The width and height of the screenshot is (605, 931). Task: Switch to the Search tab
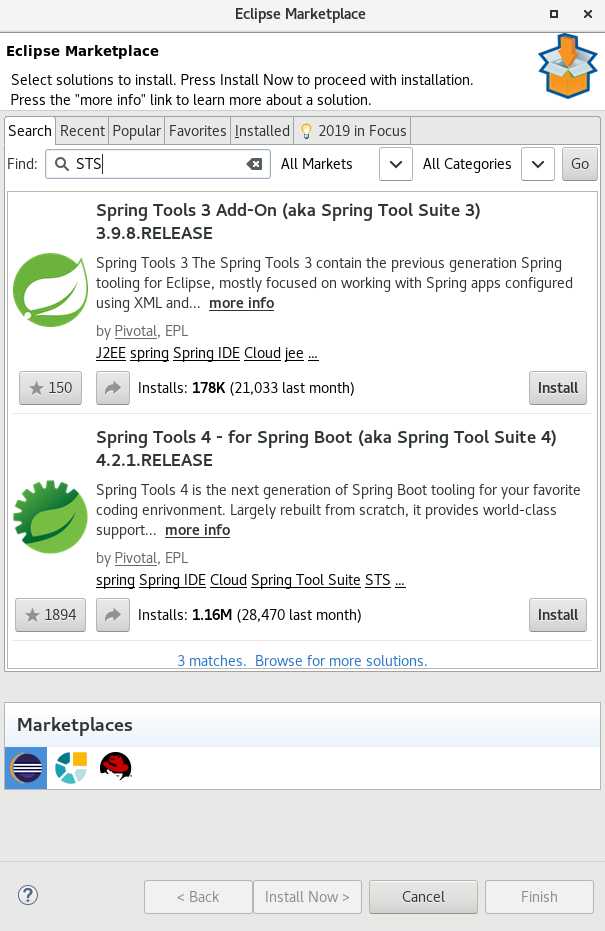[30, 131]
